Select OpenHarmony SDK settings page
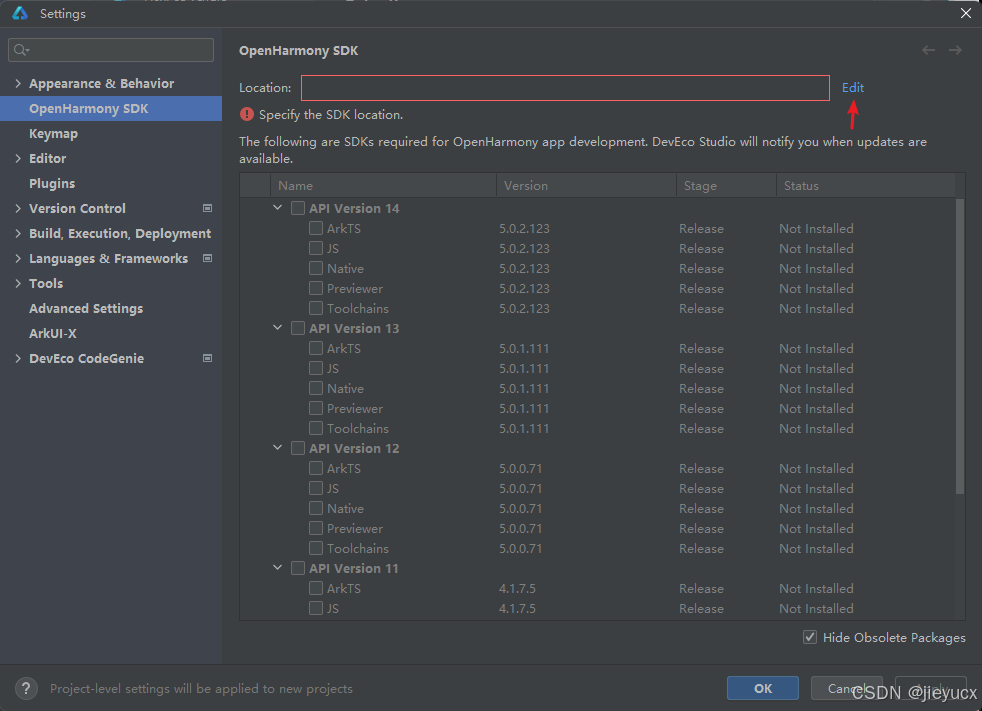 (x=111, y=108)
